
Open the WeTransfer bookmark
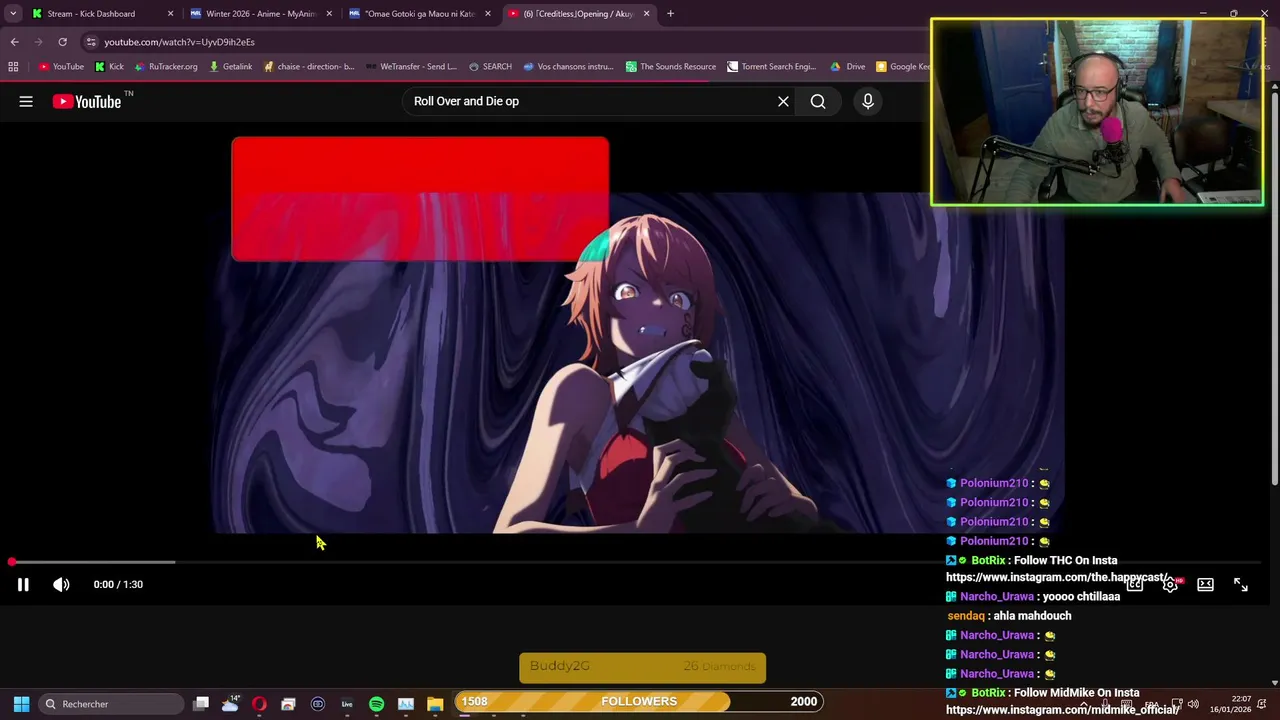[411, 67]
